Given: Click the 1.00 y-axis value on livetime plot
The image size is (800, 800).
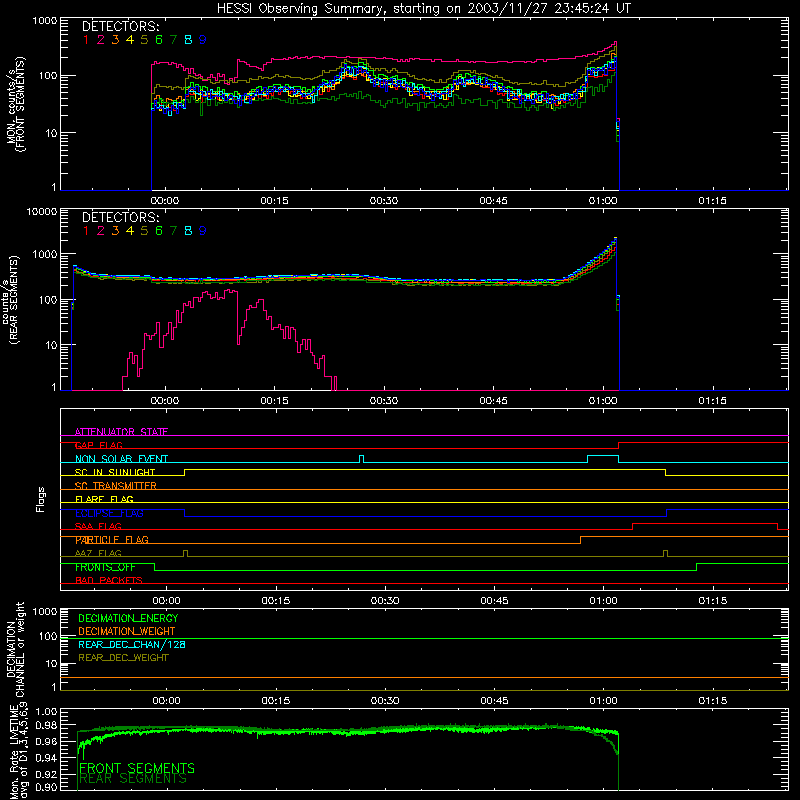Looking at the screenshot, I should pos(46,712).
